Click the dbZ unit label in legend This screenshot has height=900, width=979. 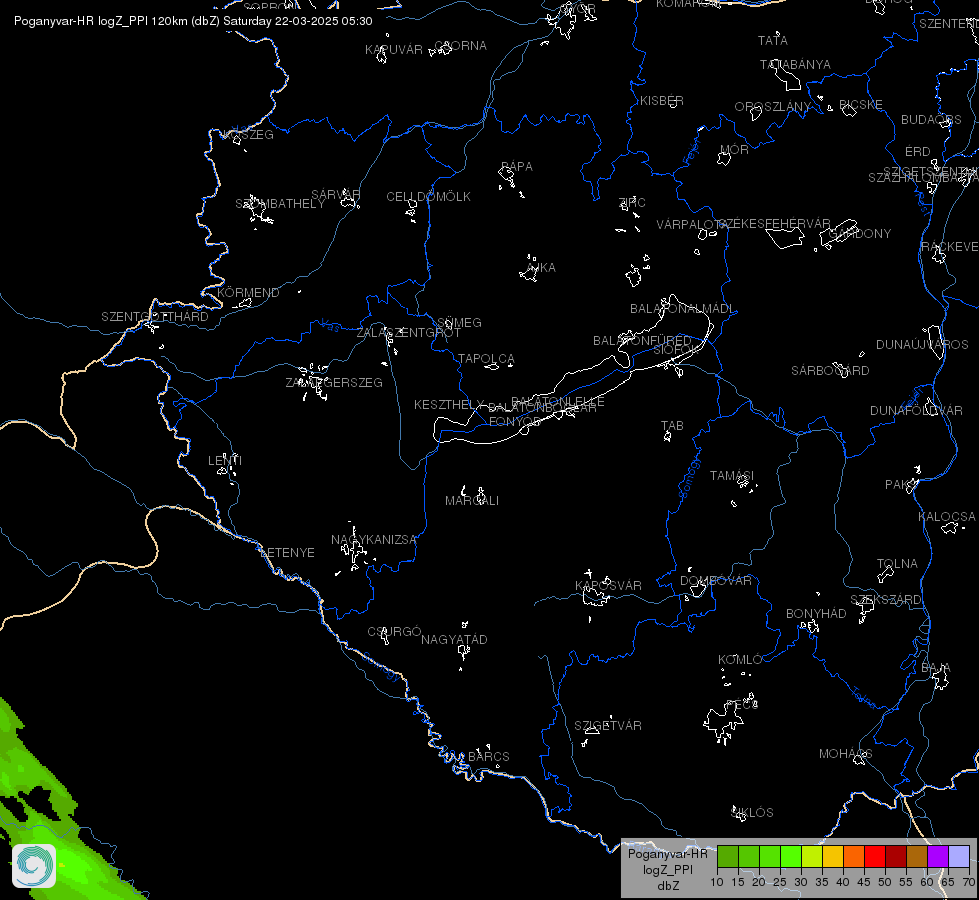coord(668,886)
